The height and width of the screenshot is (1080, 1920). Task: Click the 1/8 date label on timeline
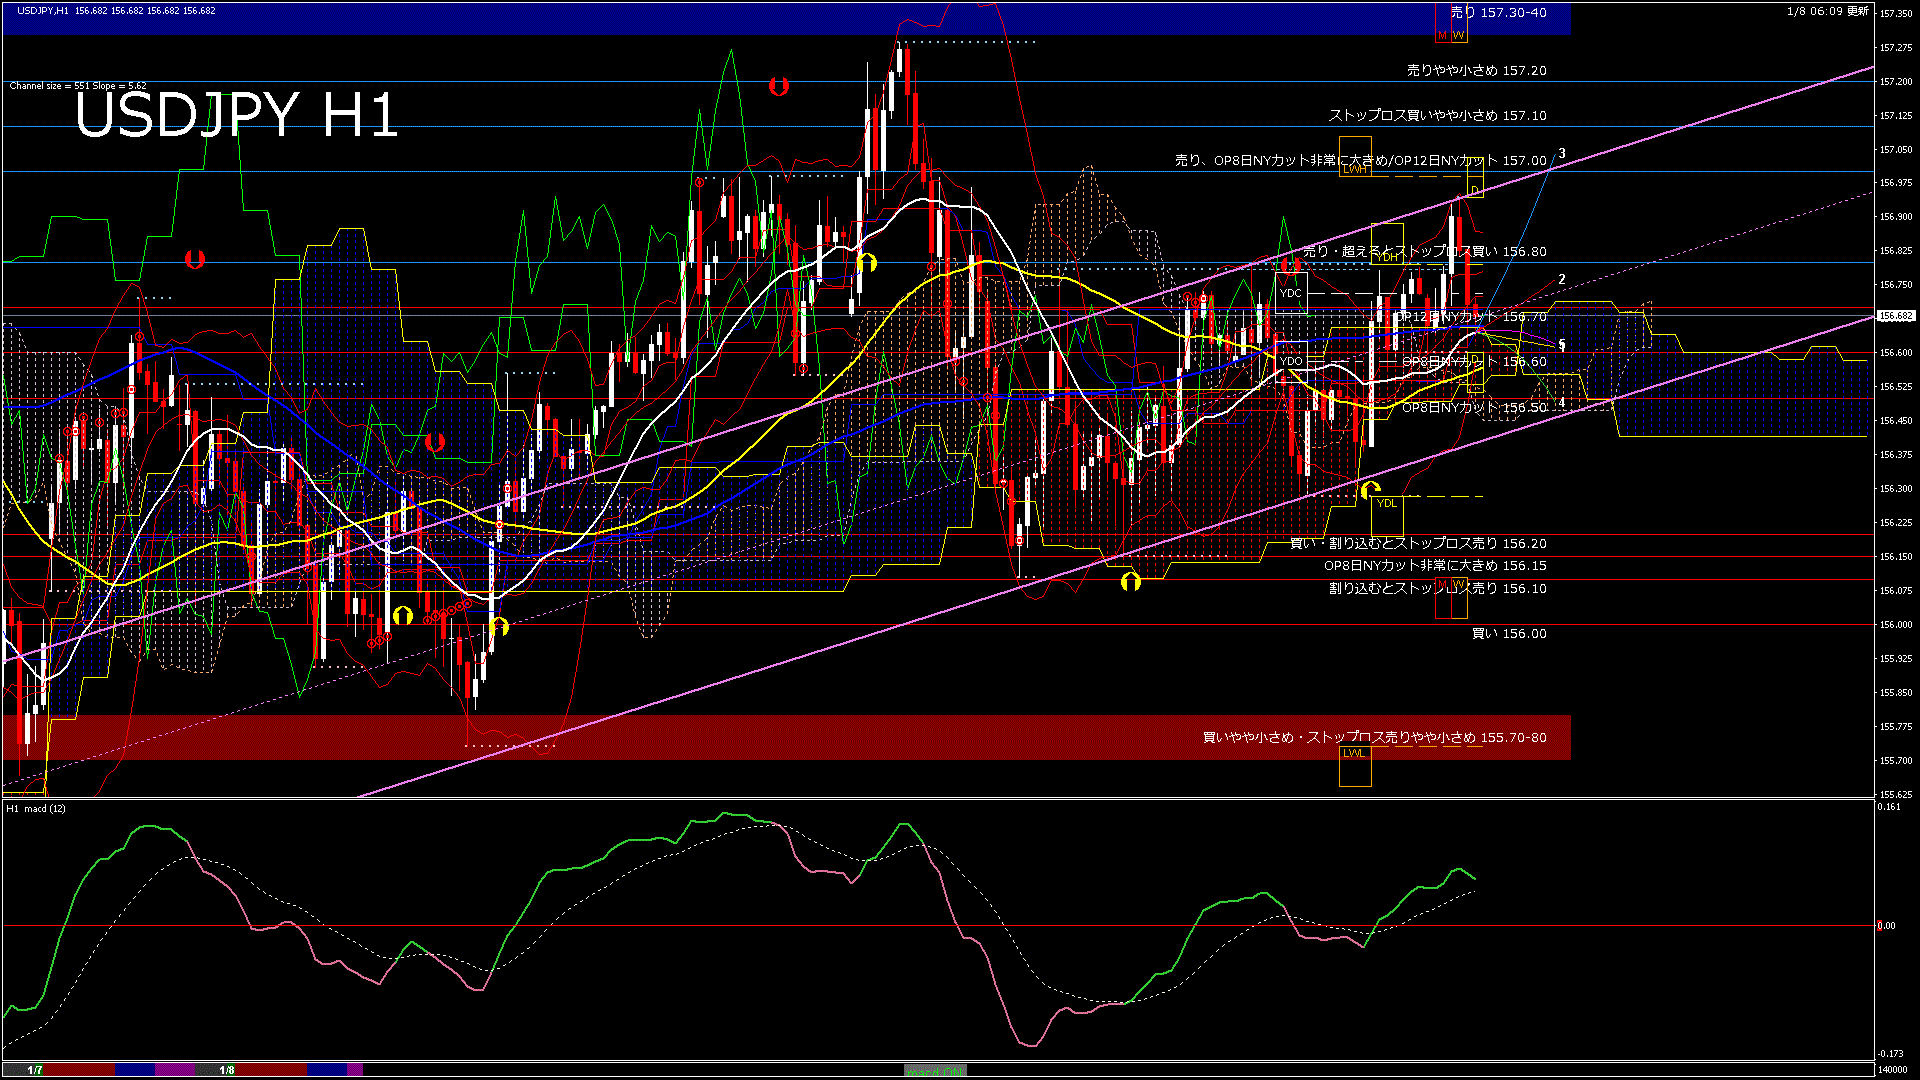[x=228, y=1070]
